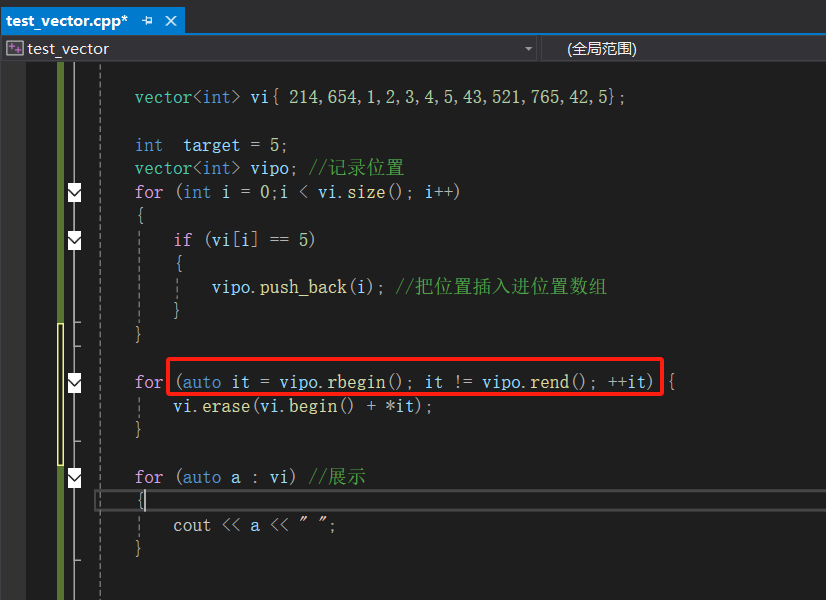Collapse the 'for (auto a : vi)' block
Viewport: 826px width, 600px height.
[x=75, y=478]
